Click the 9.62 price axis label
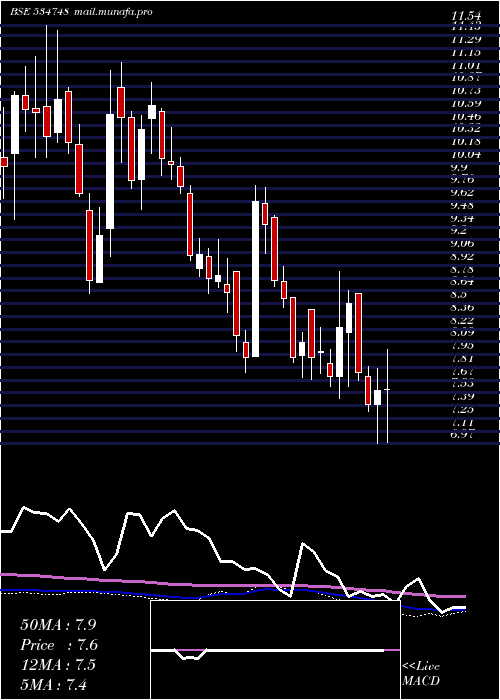The width and height of the screenshot is (500, 700). pos(462,193)
